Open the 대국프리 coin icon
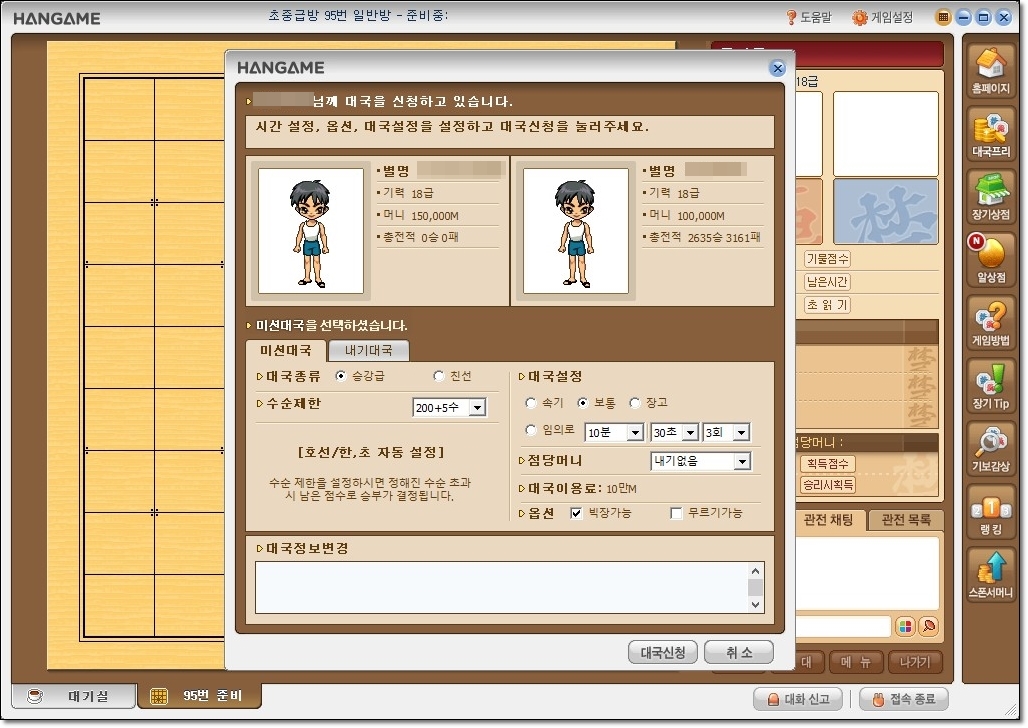Image resolution: width=1028 pixels, height=728 pixels. pos(991,134)
